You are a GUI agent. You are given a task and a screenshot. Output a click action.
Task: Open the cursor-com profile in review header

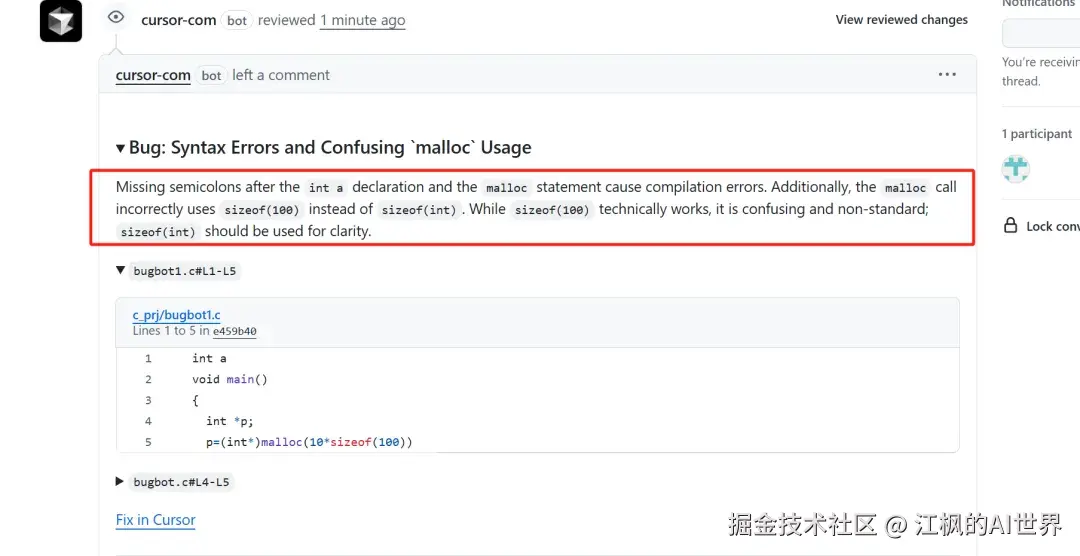click(178, 20)
